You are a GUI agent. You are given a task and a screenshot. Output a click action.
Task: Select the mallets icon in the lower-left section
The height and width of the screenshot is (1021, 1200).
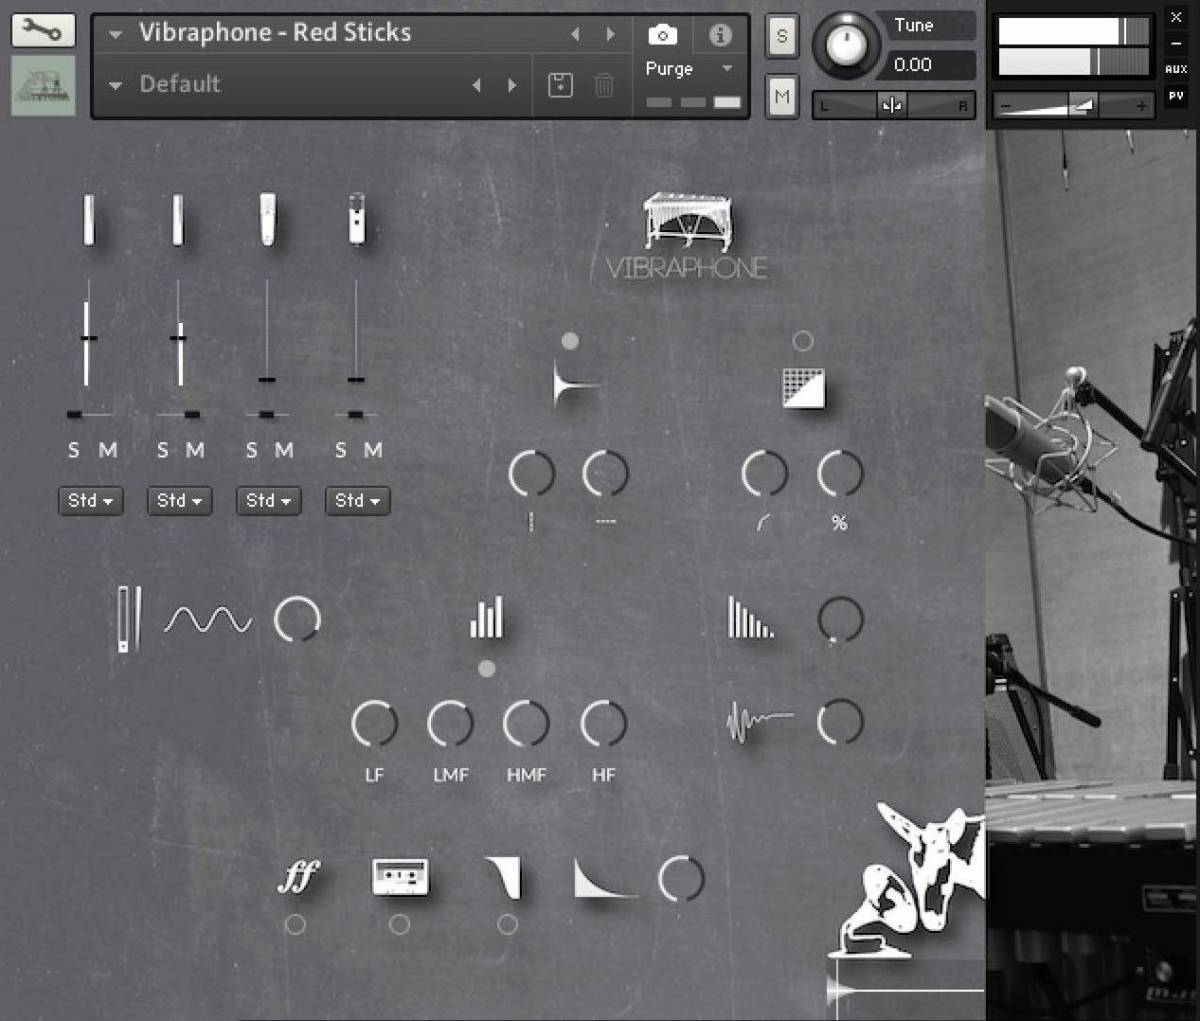[x=128, y=618]
